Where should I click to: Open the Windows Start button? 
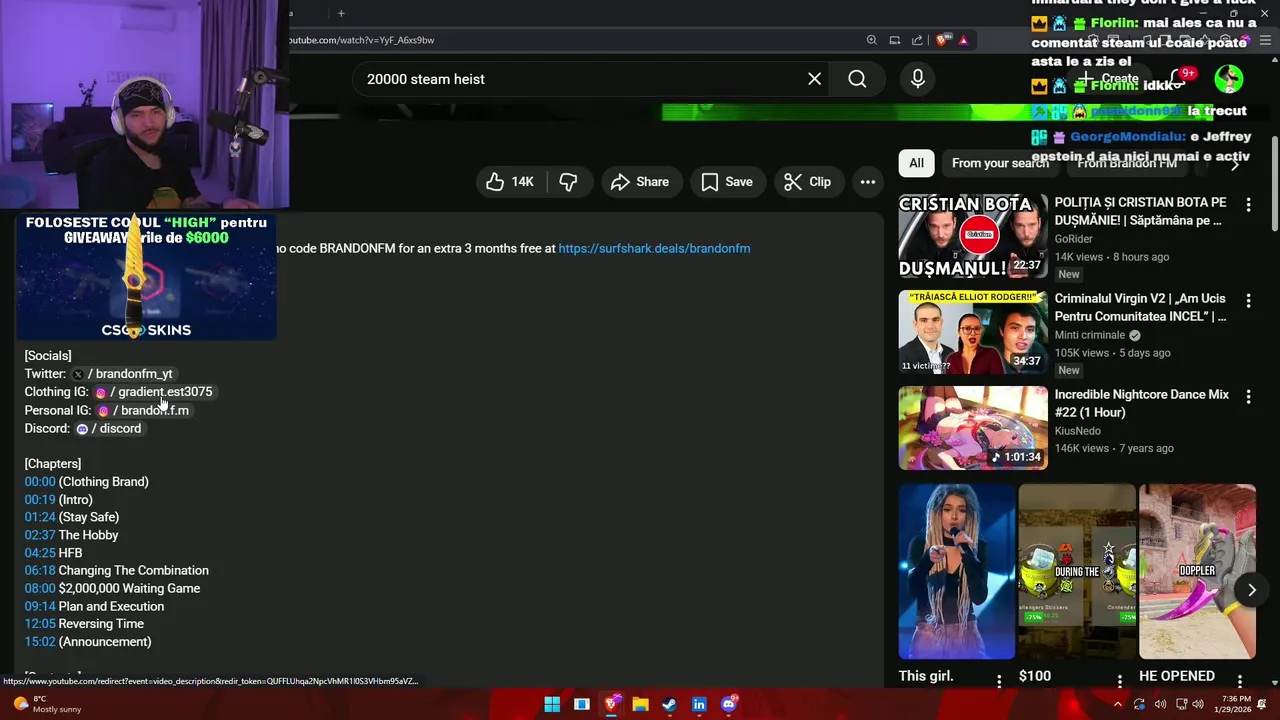[x=552, y=704]
